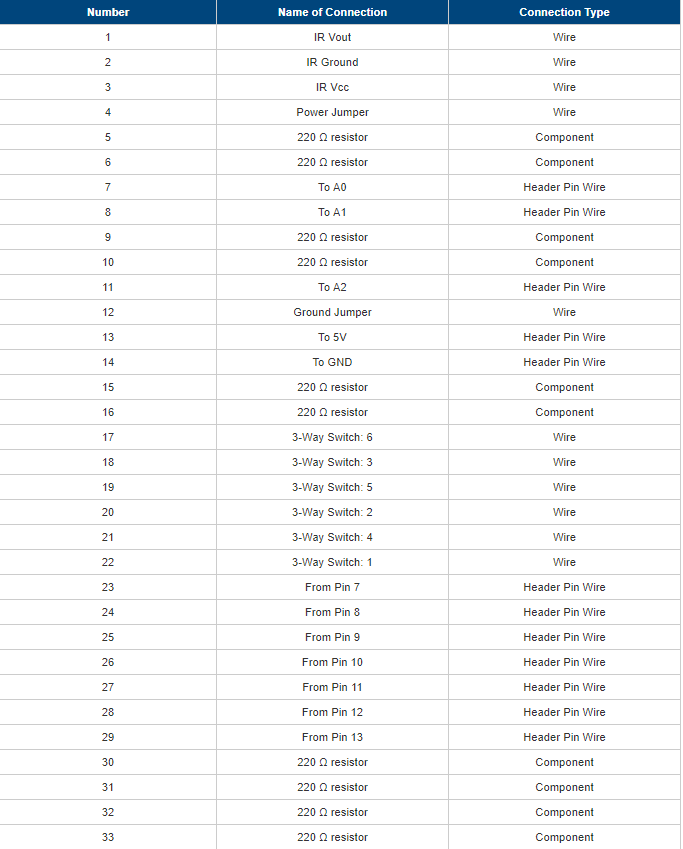Click the To A1 cell
The image size is (683, 849).
pyautogui.click(x=332, y=212)
